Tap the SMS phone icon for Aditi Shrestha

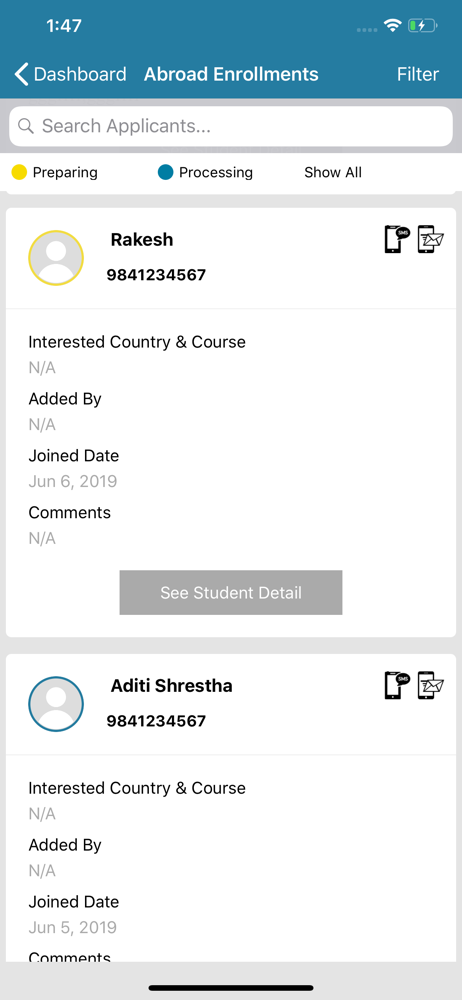tap(397, 685)
